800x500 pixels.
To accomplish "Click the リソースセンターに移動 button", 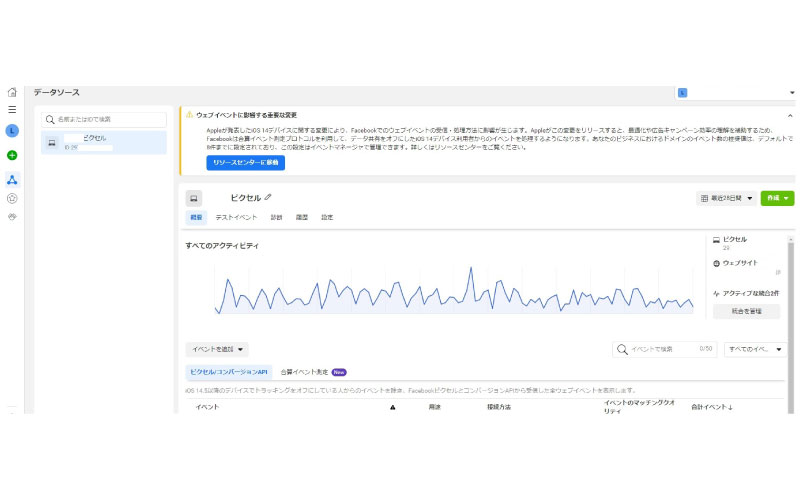I will 245,163.
